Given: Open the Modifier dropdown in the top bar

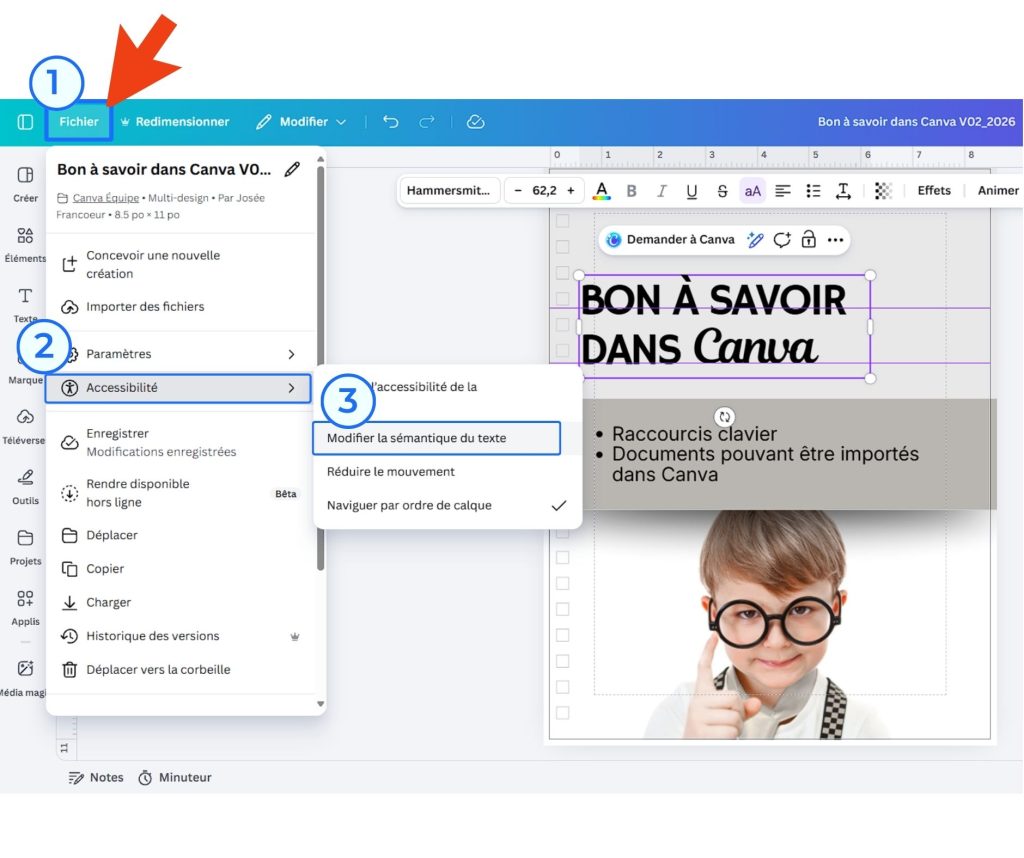Looking at the screenshot, I should pos(302,120).
